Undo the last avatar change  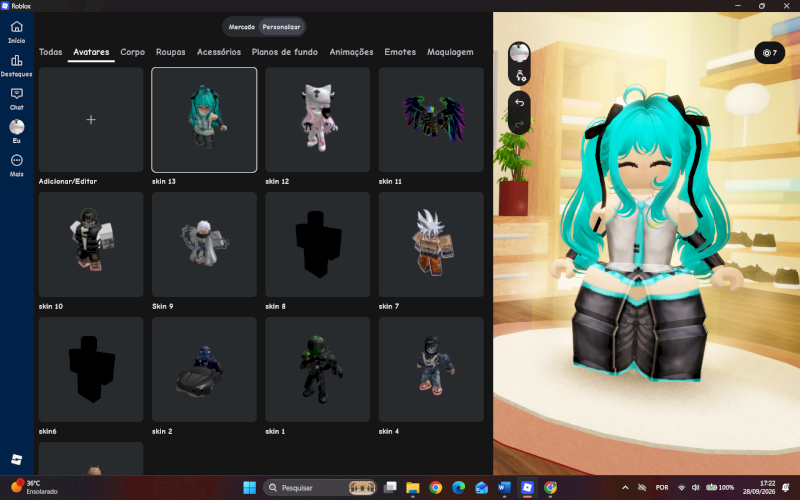pyautogui.click(x=519, y=103)
